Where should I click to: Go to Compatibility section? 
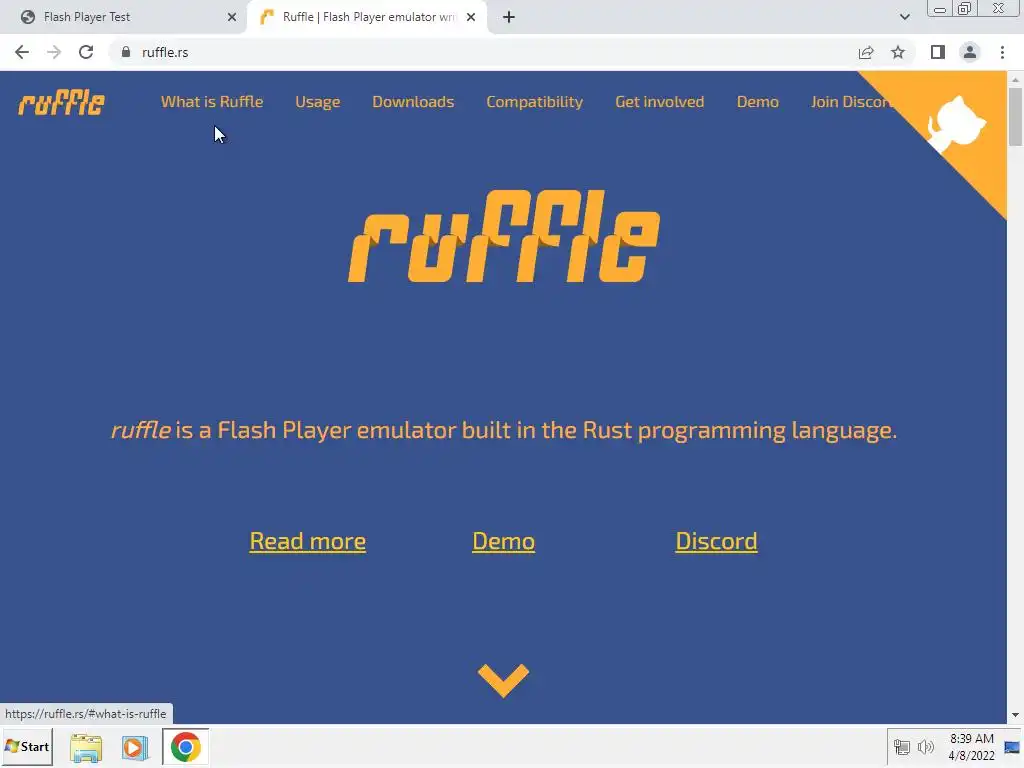(x=534, y=102)
